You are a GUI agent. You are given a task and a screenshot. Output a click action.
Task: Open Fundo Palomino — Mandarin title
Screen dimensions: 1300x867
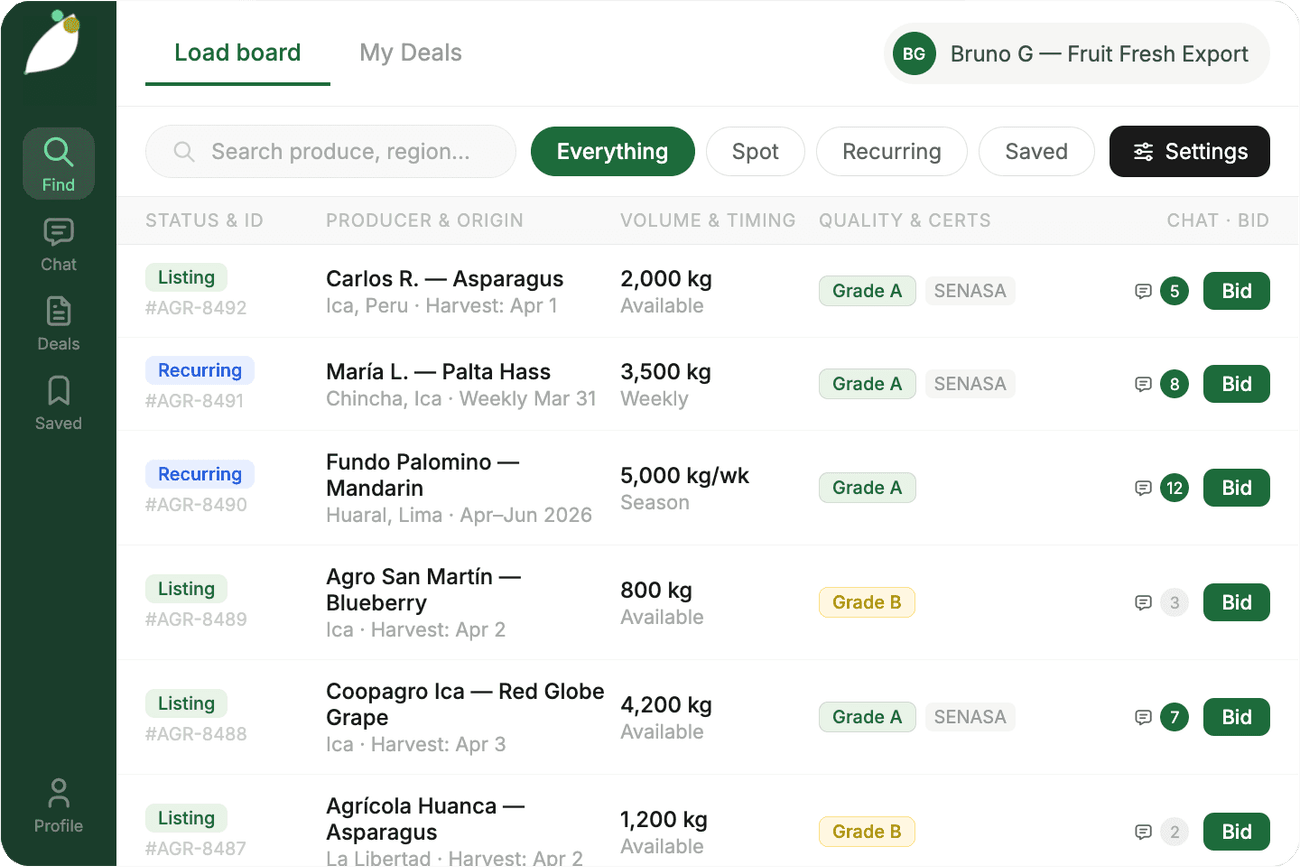coord(423,475)
